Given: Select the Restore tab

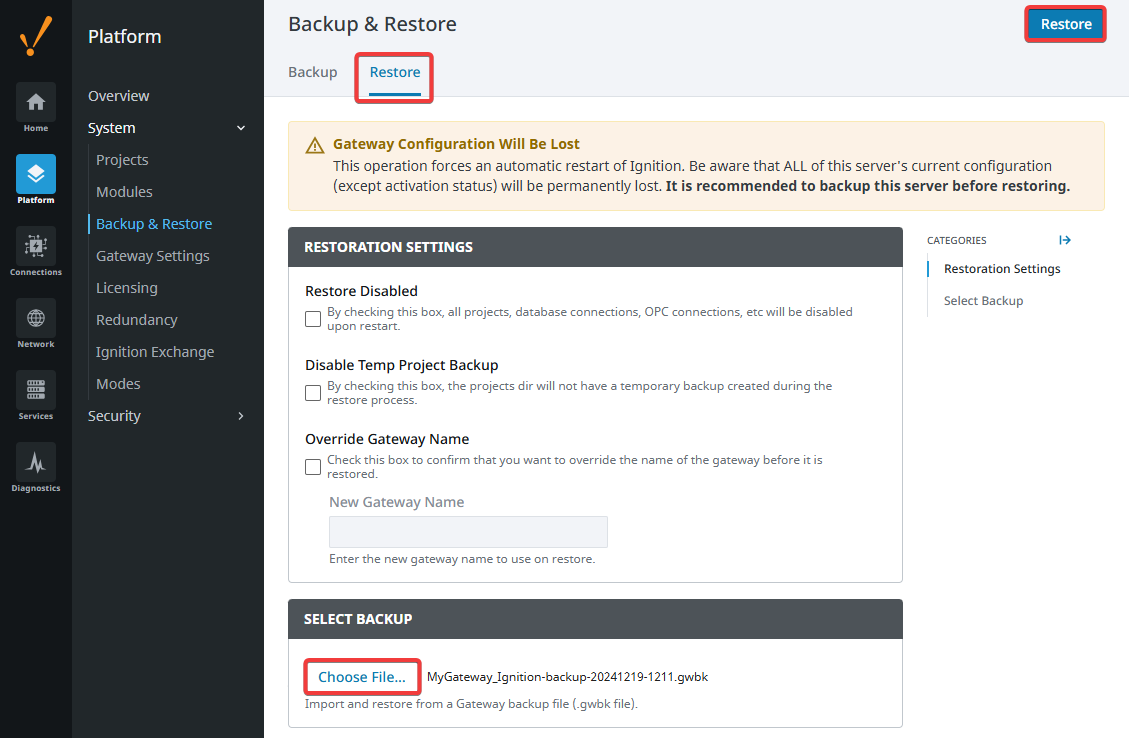Looking at the screenshot, I should (395, 72).
